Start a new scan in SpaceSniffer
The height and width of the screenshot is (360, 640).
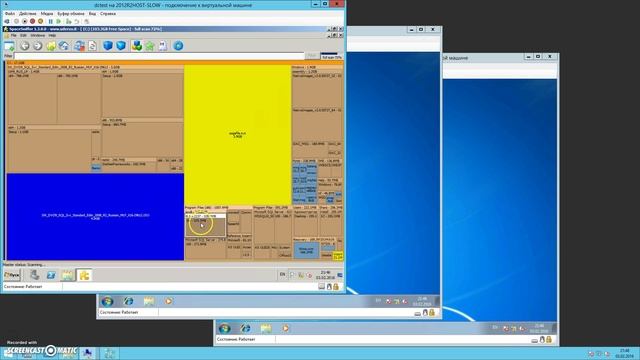pyautogui.click(x=9, y=46)
